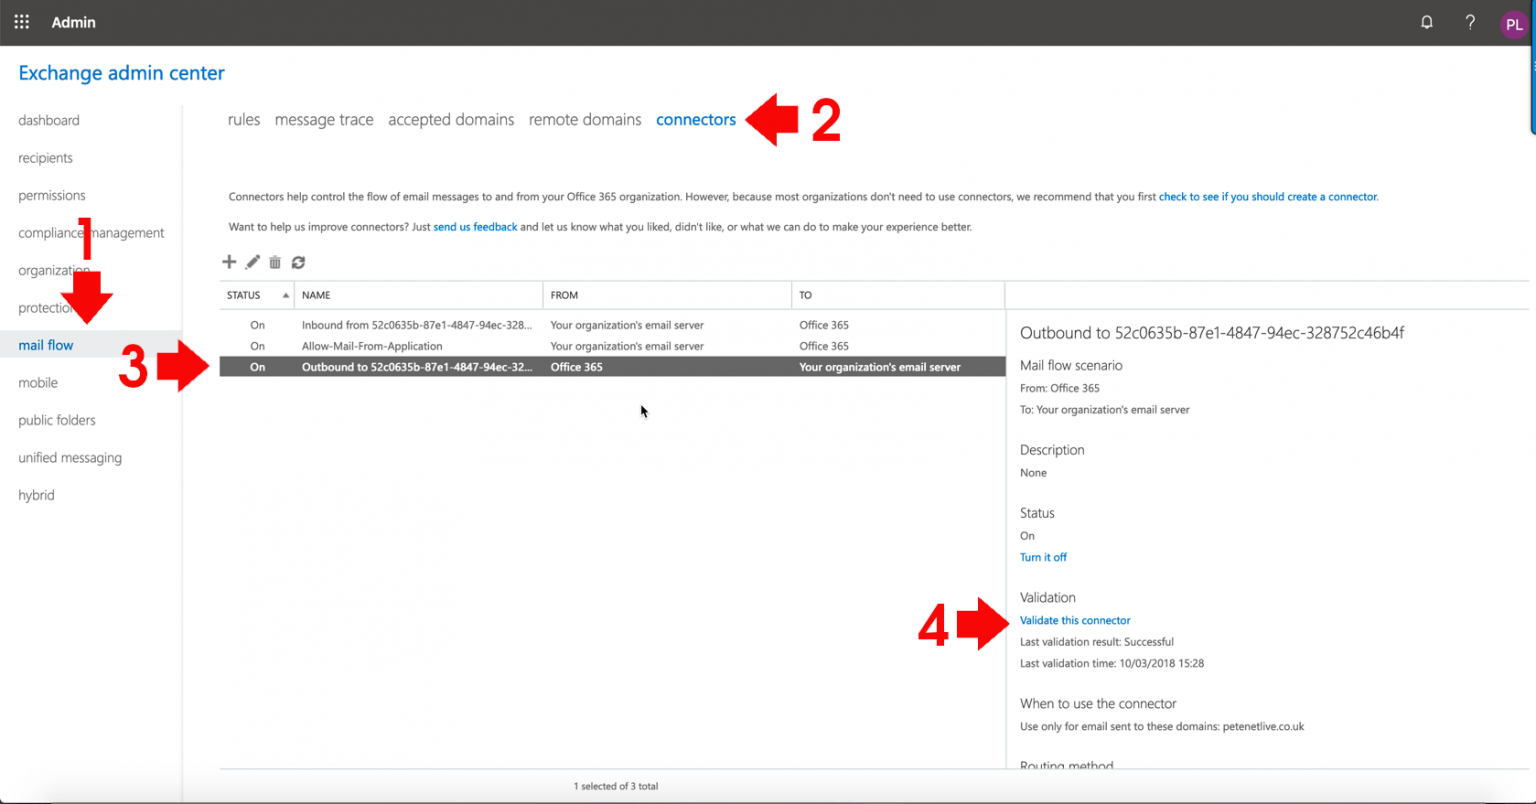Open the send us feedback link
1536x804 pixels.
(x=475, y=227)
